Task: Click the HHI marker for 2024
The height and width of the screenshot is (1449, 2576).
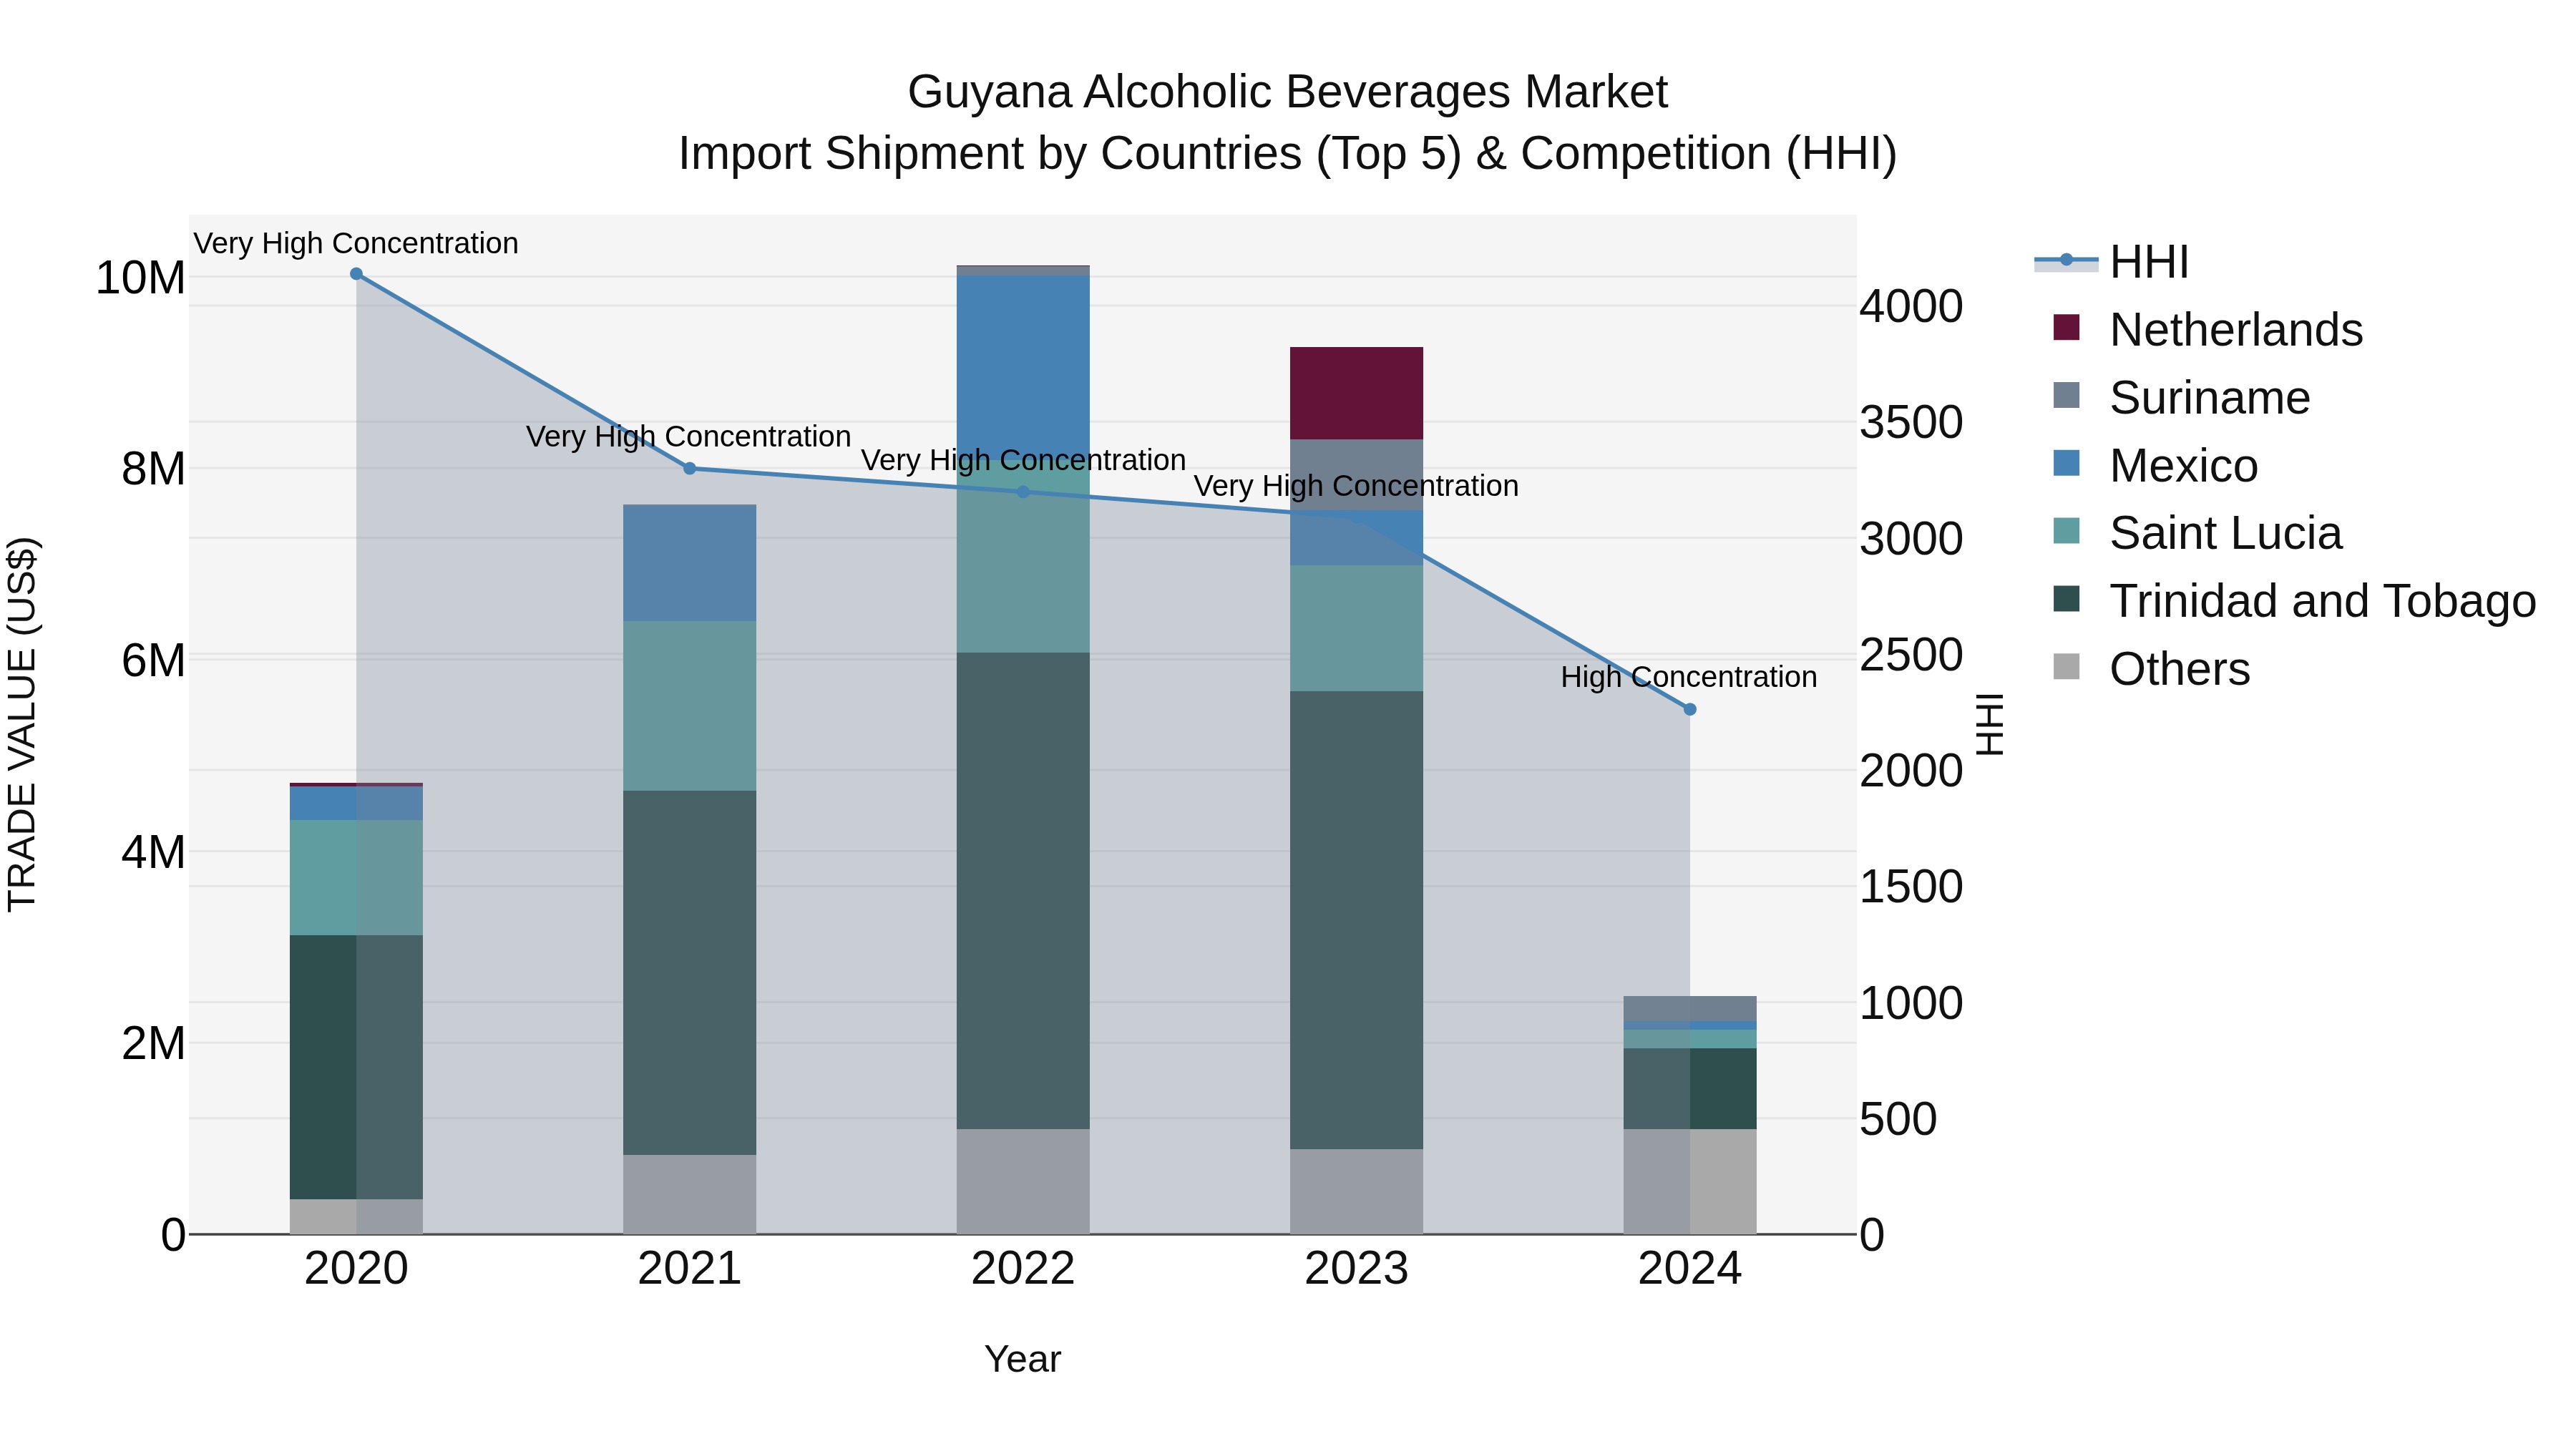Action: pos(1690,709)
